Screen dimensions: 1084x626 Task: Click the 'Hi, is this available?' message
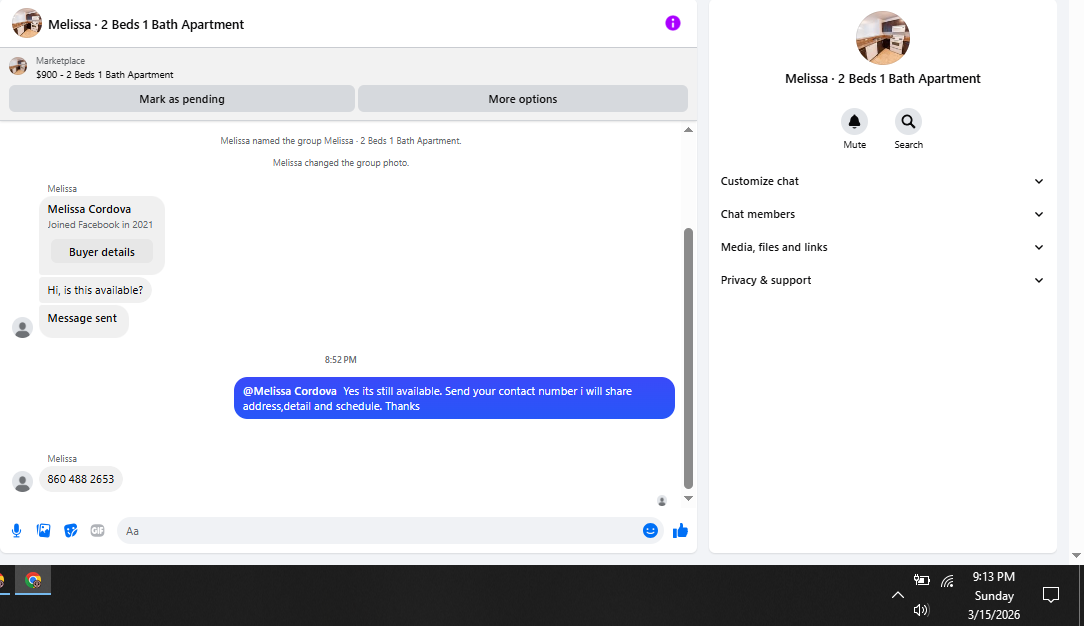pyautogui.click(x=95, y=290)
